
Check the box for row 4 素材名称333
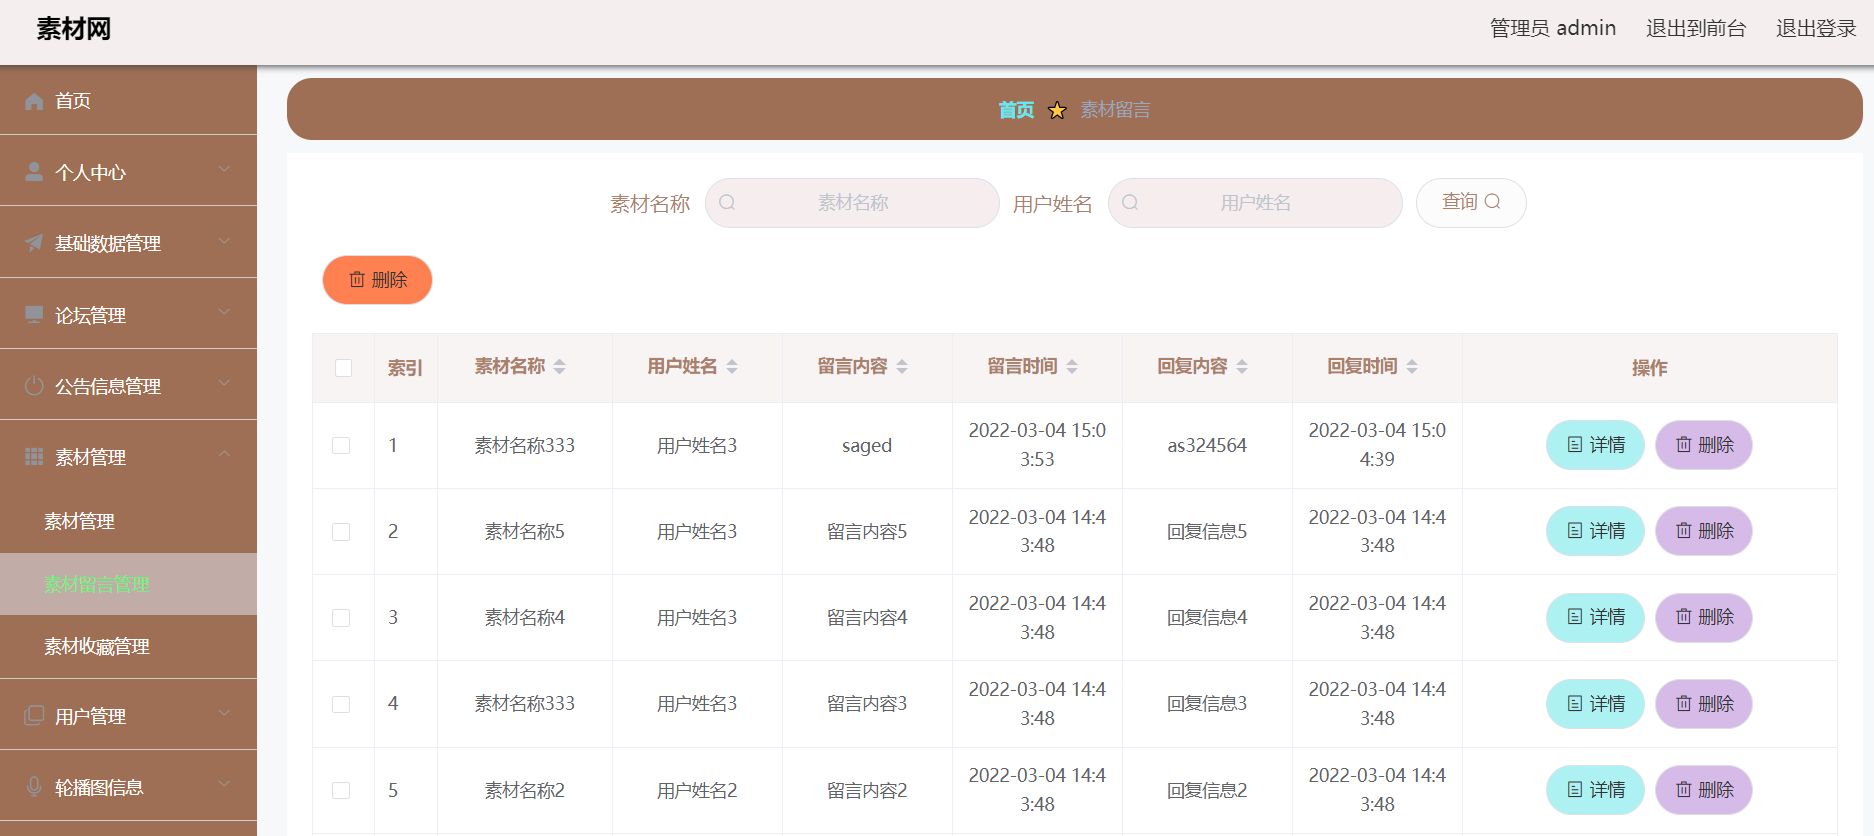(341, 704)
